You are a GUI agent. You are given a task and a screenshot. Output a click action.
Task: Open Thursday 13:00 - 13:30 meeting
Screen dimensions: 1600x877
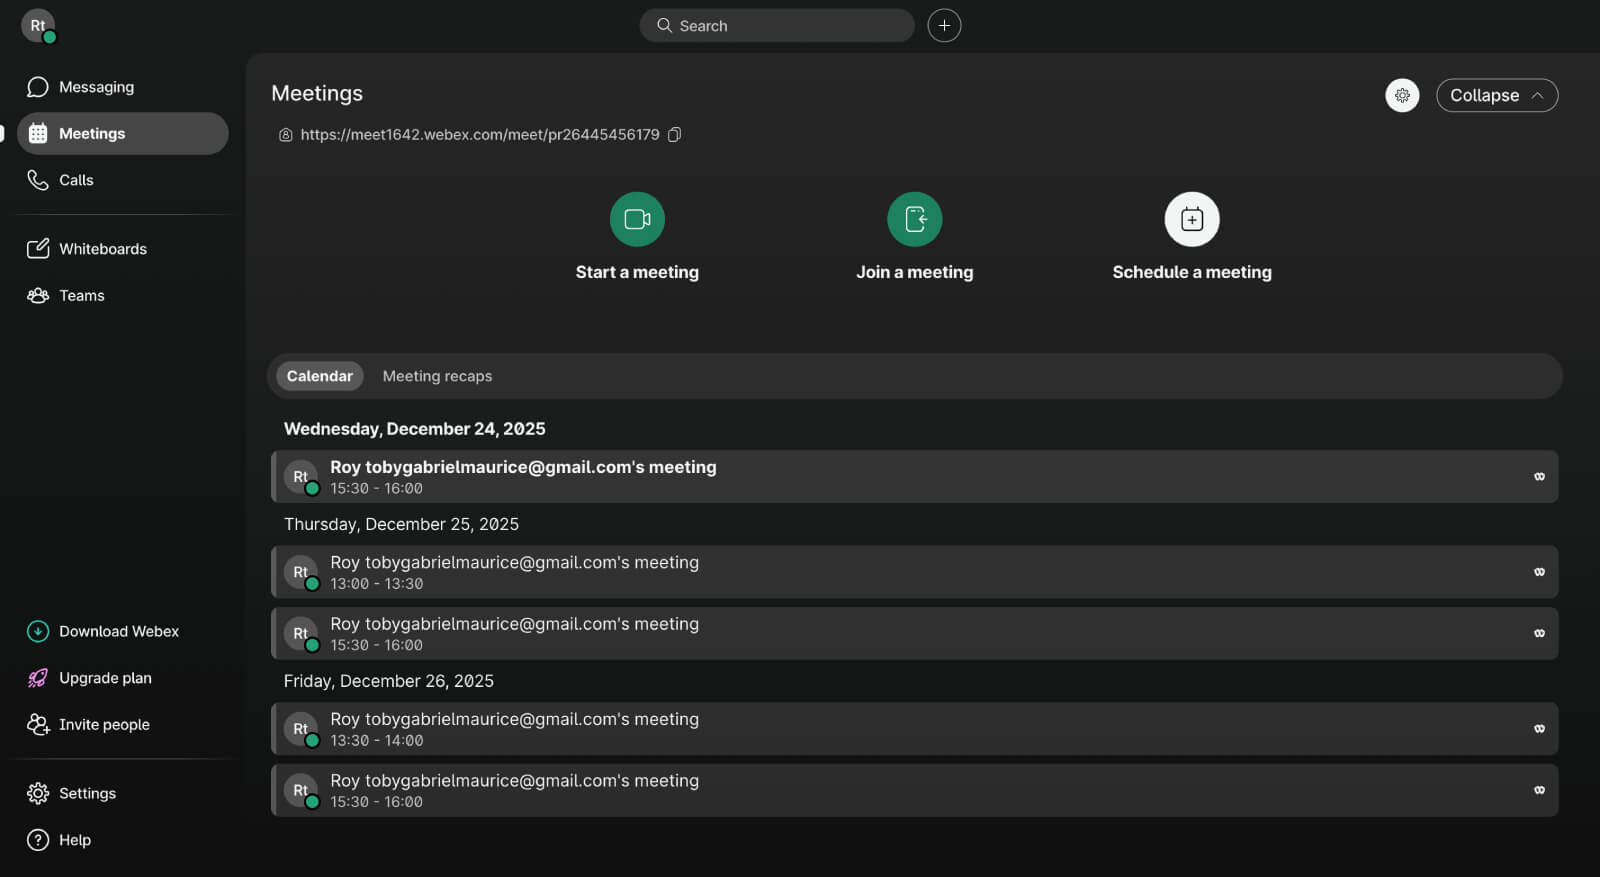pyautogui.click(x=914, y=572)
